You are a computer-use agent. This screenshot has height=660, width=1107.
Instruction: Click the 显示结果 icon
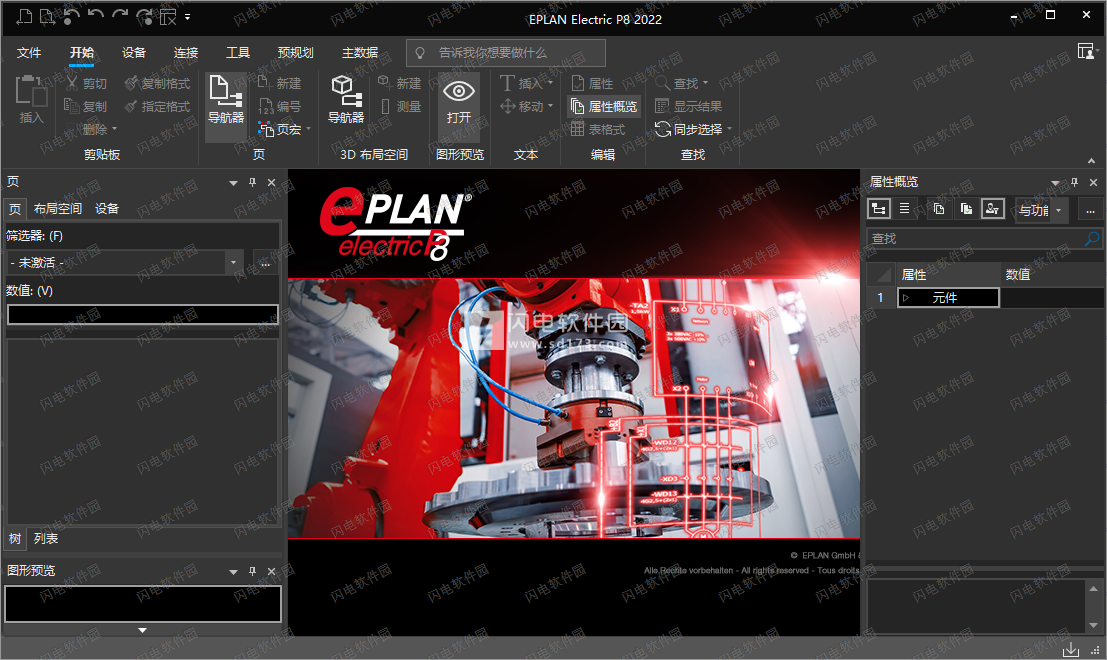point(662,106)
